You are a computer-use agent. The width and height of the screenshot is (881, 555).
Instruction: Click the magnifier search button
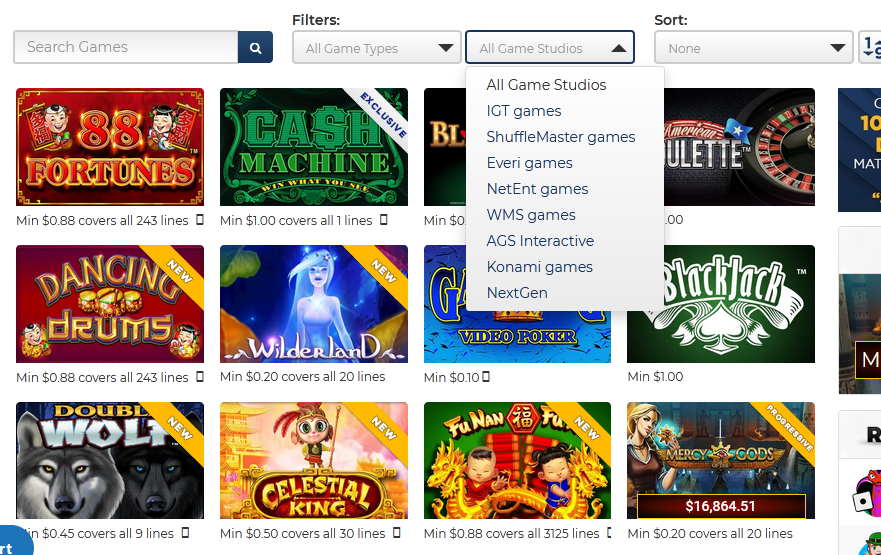click(255, 47)
